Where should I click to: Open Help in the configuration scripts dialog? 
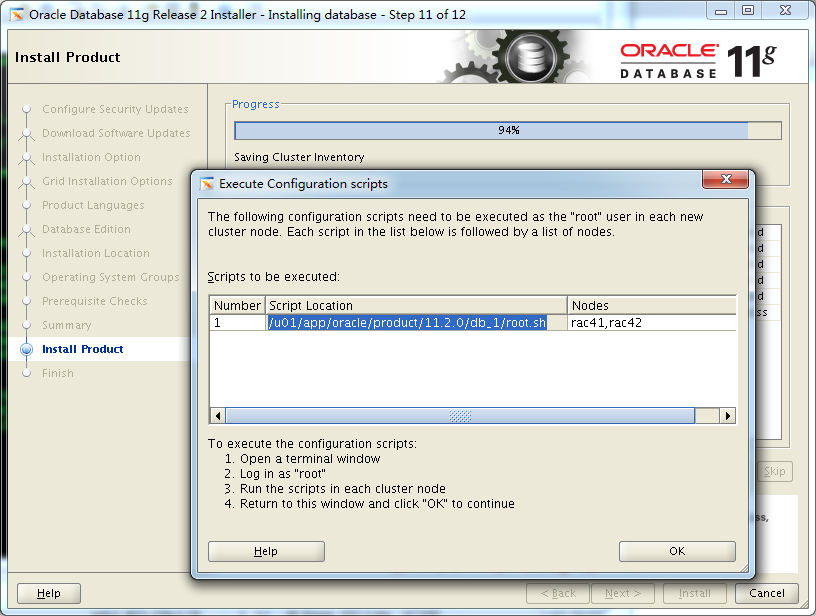tap(266, 551)
